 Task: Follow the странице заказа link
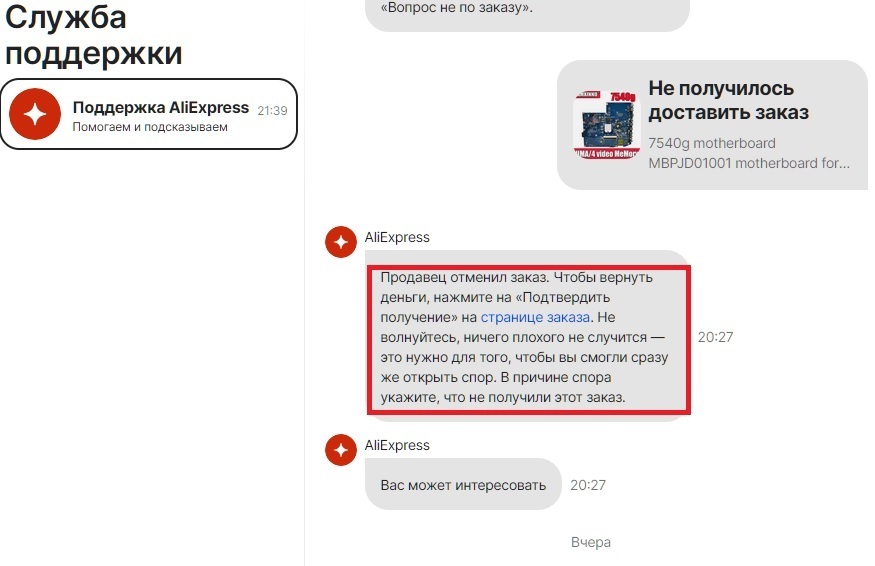535,317
